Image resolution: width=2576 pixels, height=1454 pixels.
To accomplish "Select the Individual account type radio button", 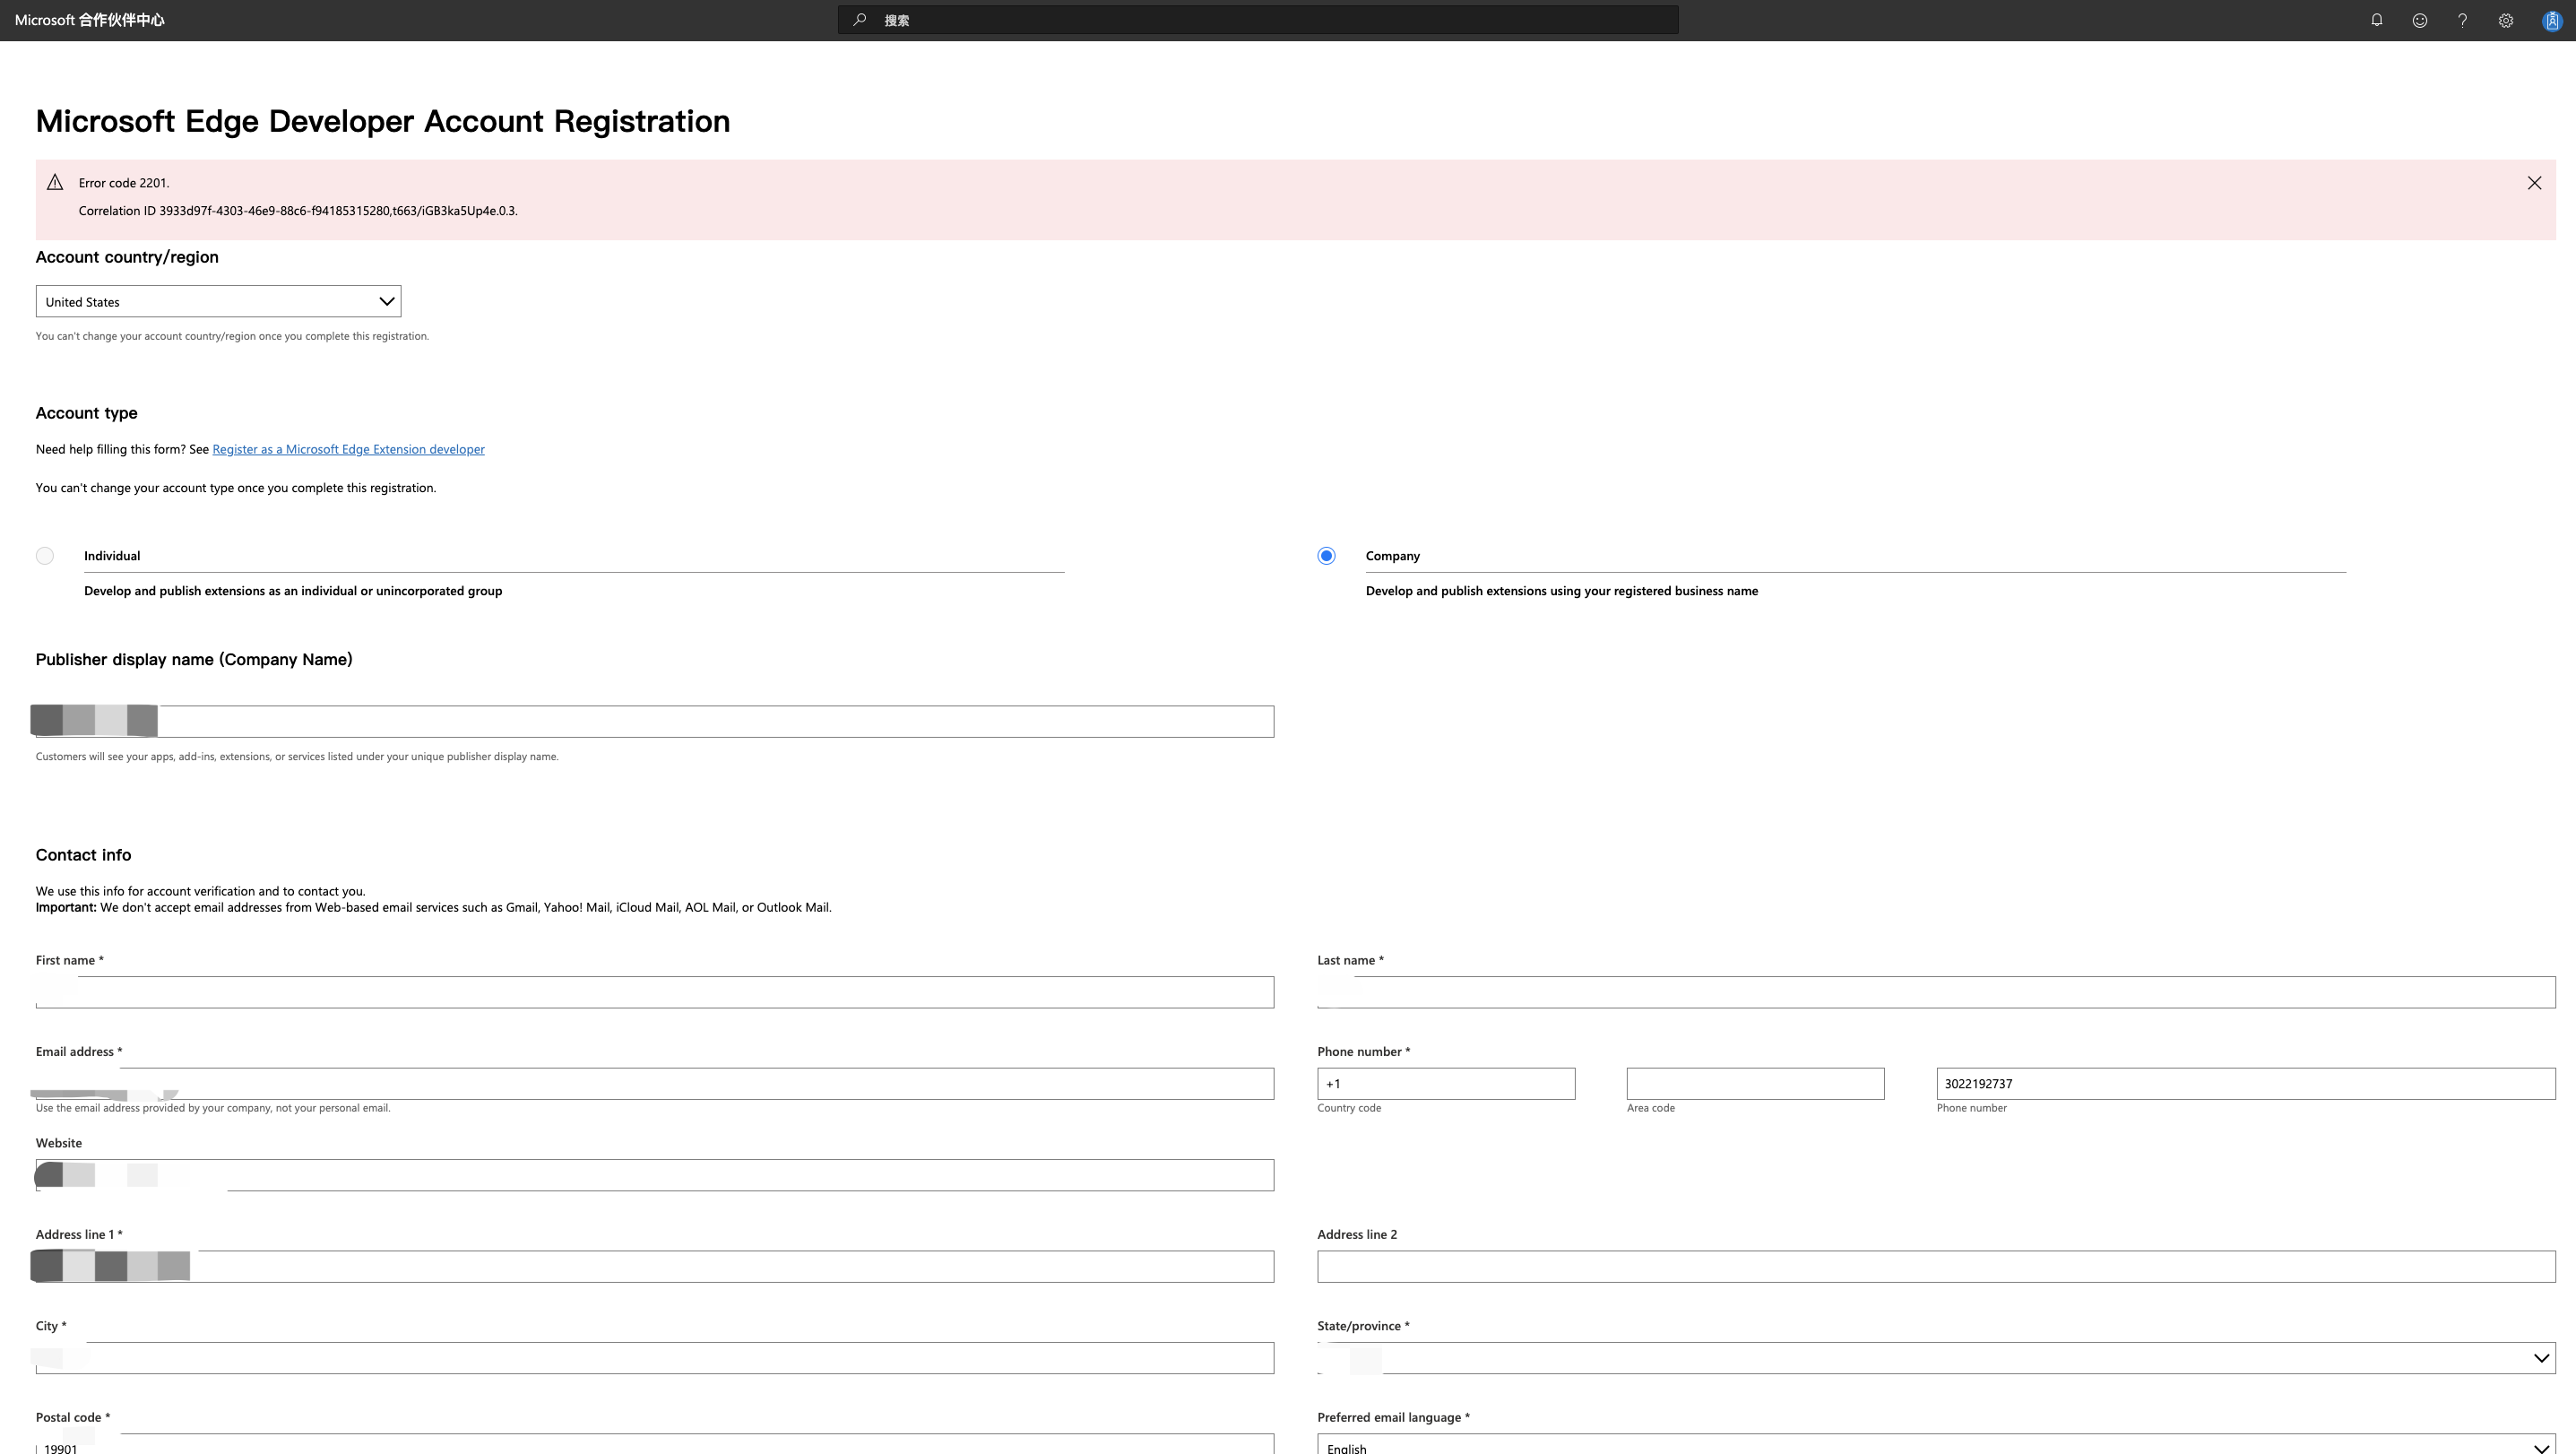I will 45,556.
